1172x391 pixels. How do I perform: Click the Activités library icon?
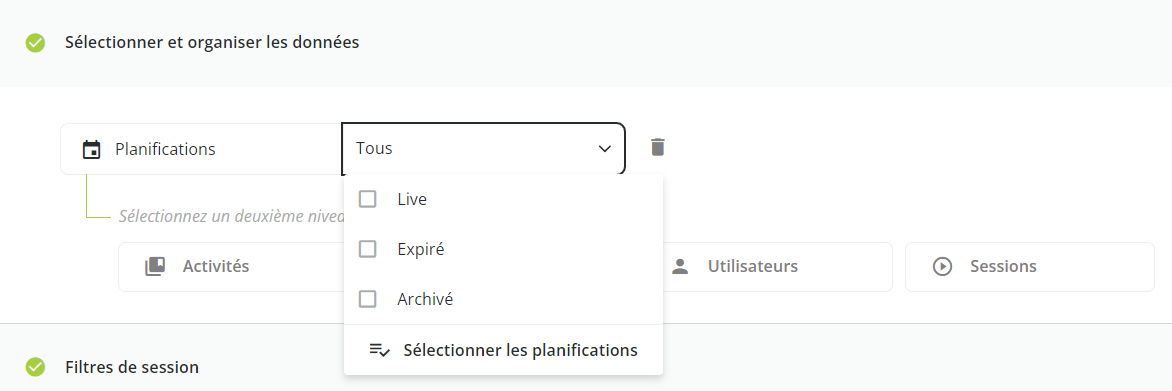155,266
